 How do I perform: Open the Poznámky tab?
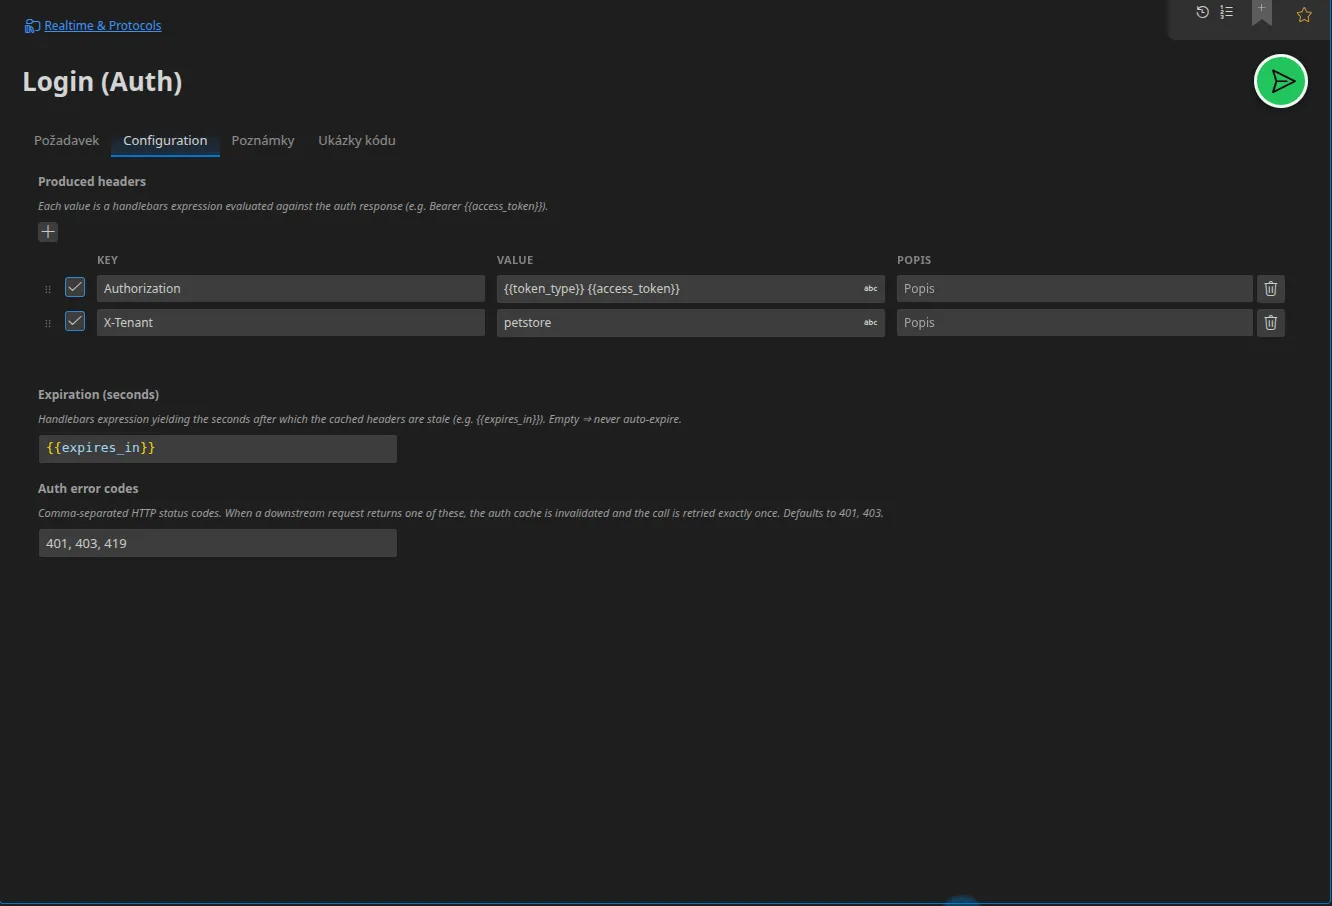pyautogui.click(x=263, y=141)
